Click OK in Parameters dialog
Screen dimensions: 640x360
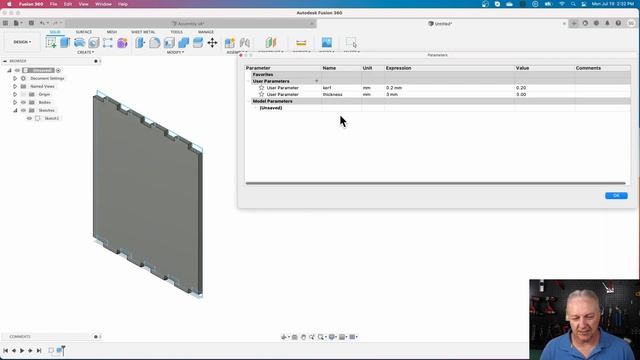point(616,196)
